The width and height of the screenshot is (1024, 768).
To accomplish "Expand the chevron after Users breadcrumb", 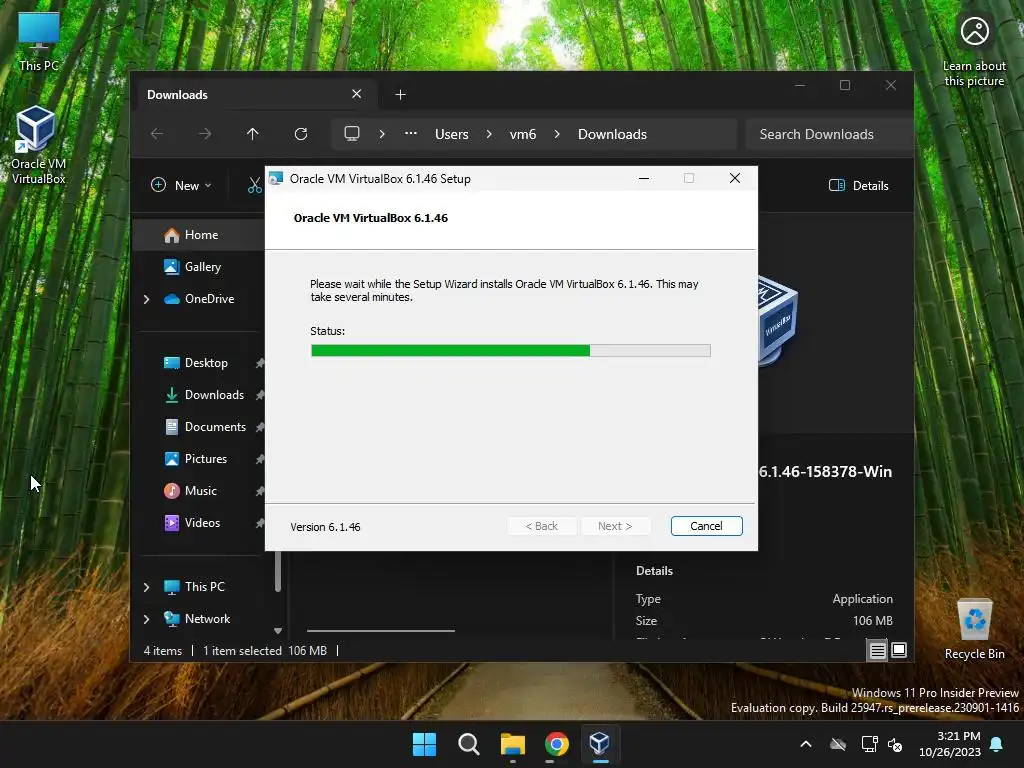I will 489,134.
